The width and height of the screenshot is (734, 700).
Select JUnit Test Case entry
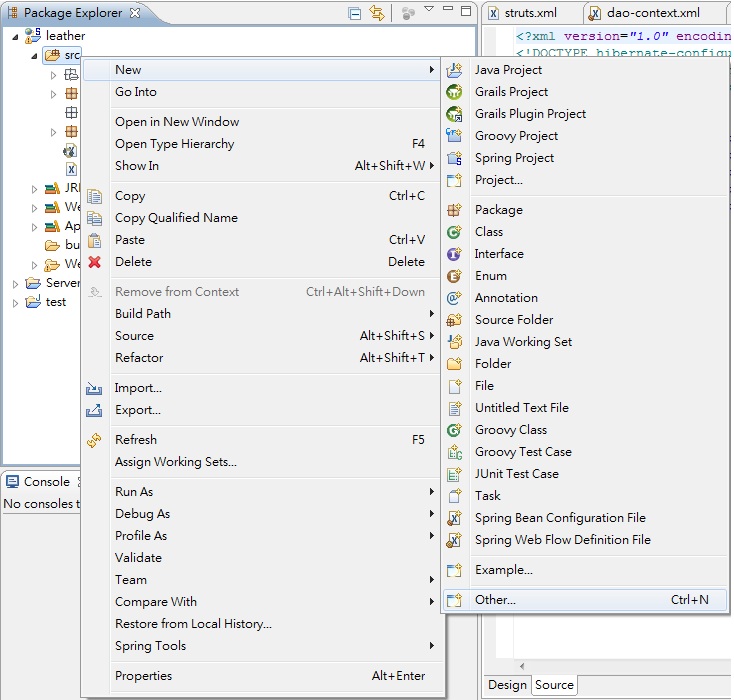[516, 474]
